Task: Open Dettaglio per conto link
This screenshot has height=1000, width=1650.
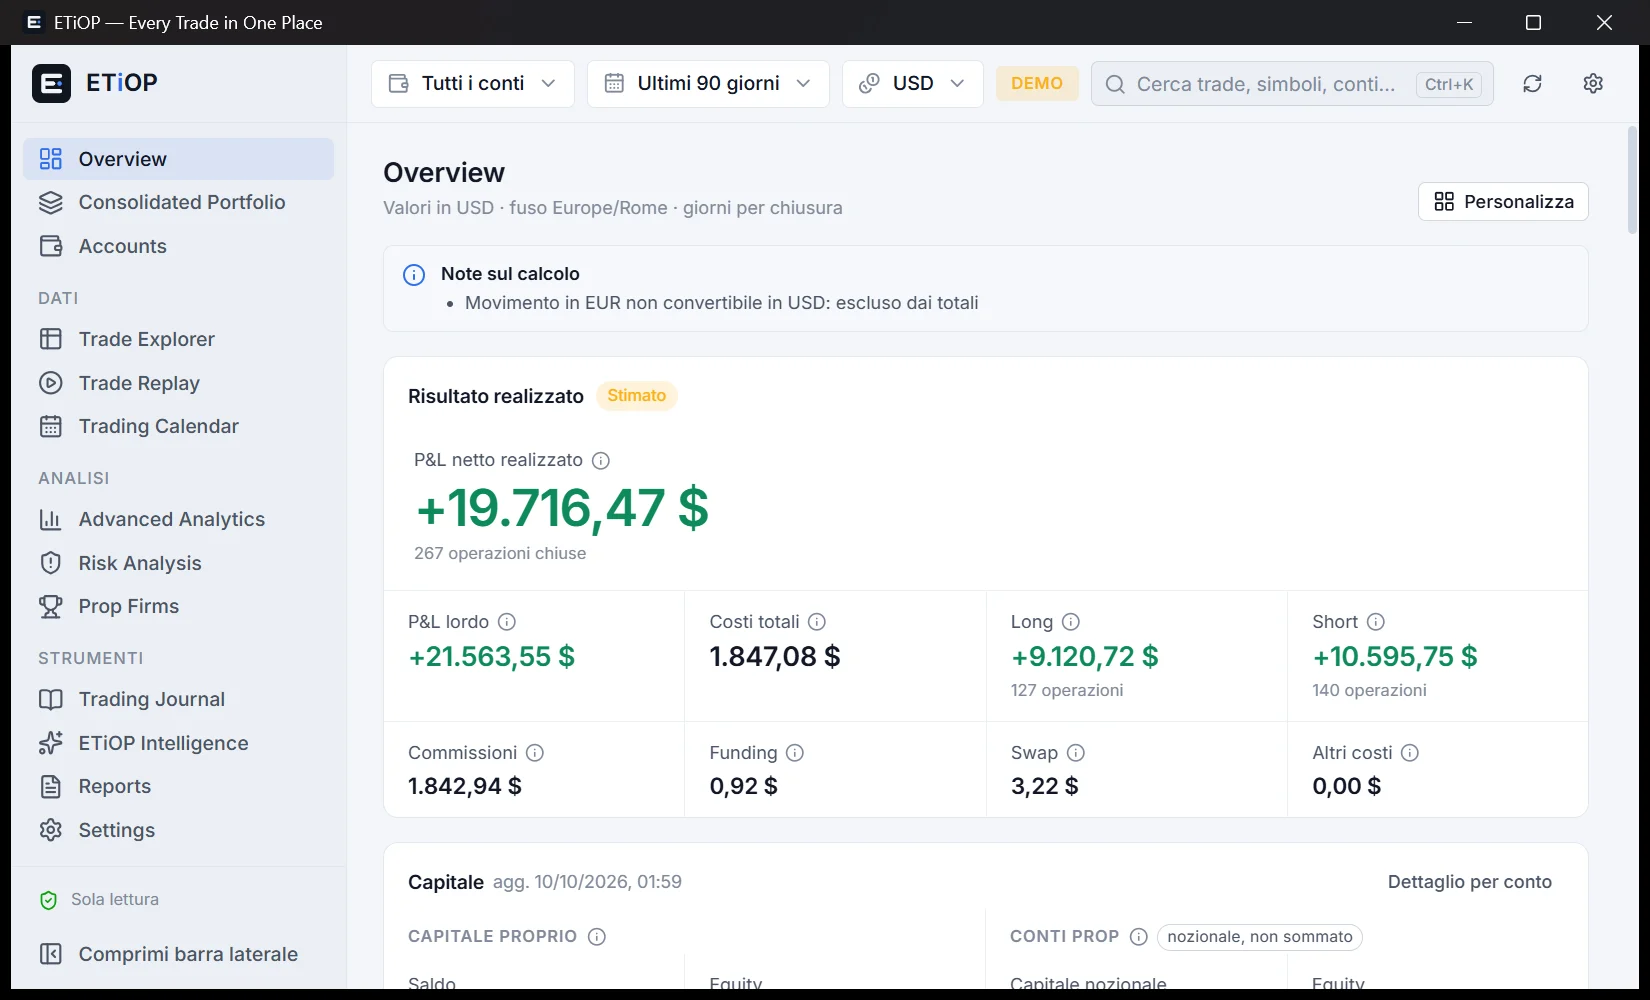Action: [1469, 882]
